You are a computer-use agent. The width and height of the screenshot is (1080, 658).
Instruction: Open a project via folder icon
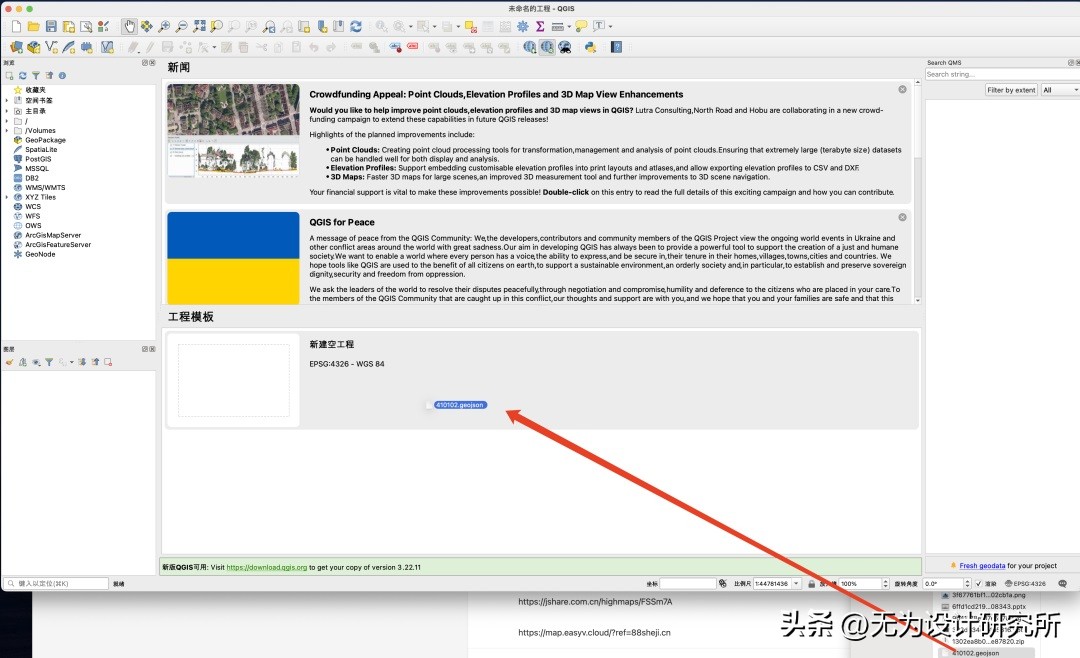click(33, 26)
